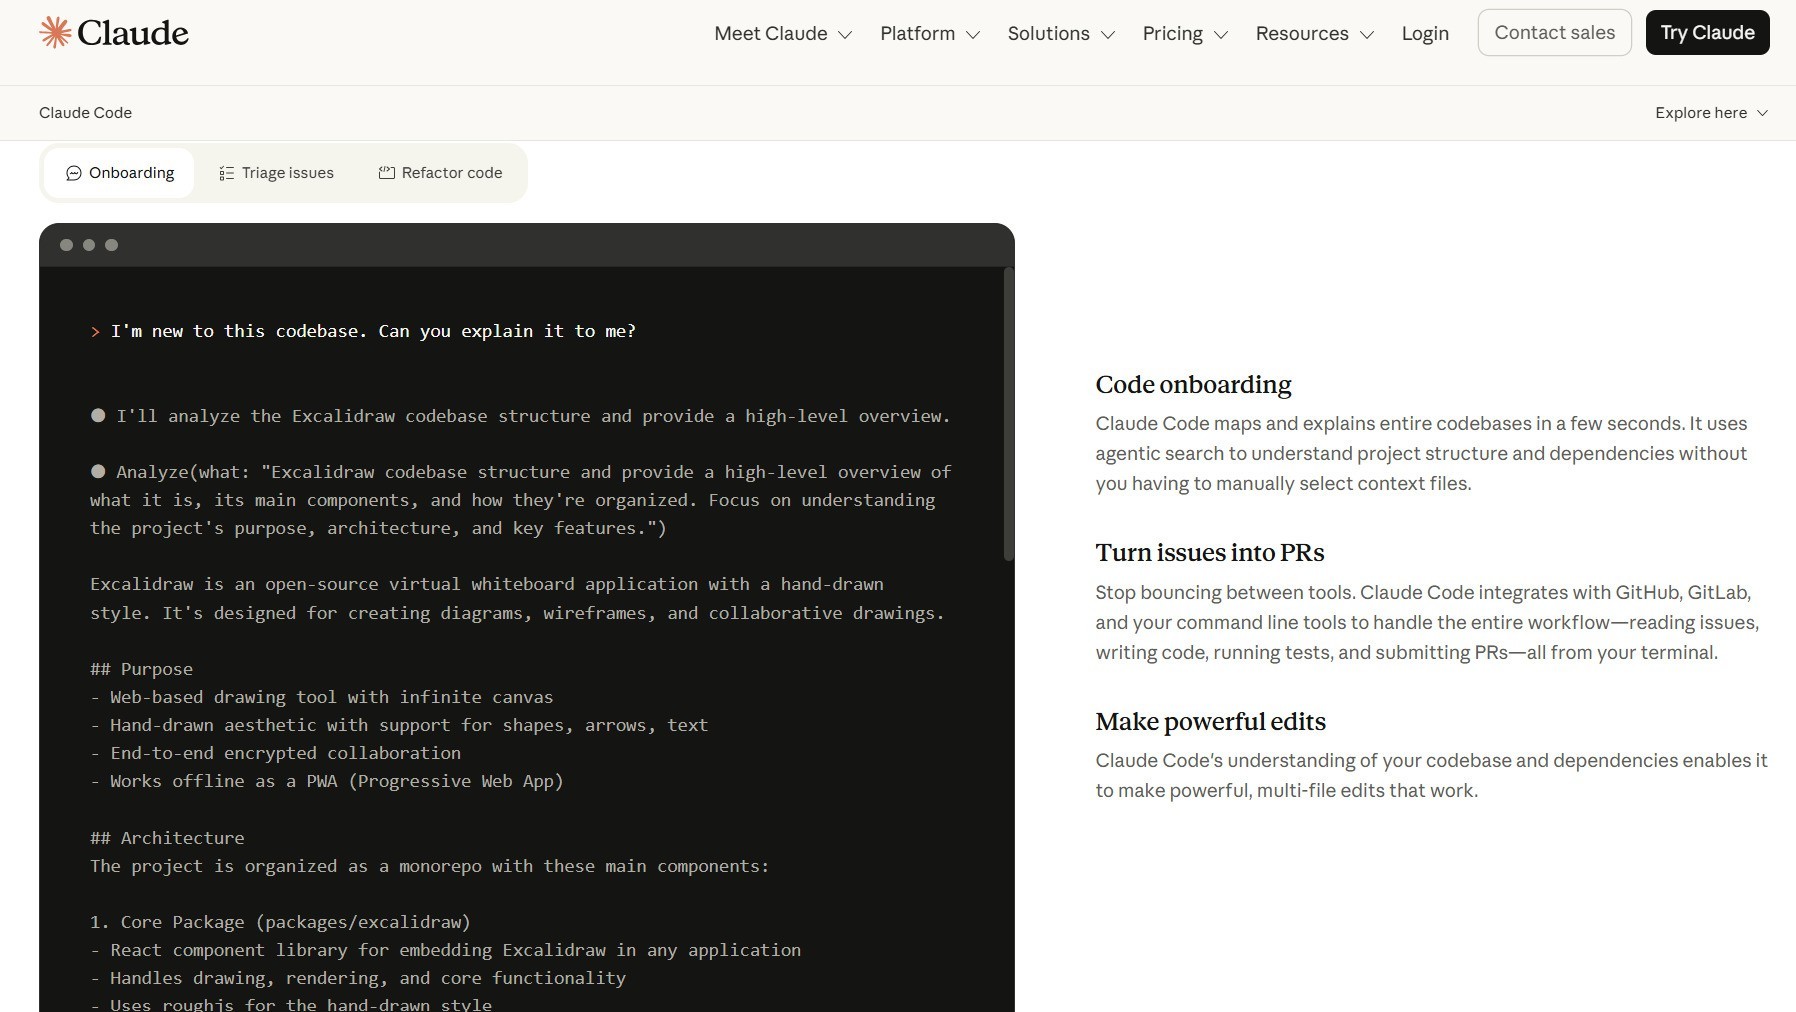
Task: Select the Onboarding tab
Action: [119, 173]
